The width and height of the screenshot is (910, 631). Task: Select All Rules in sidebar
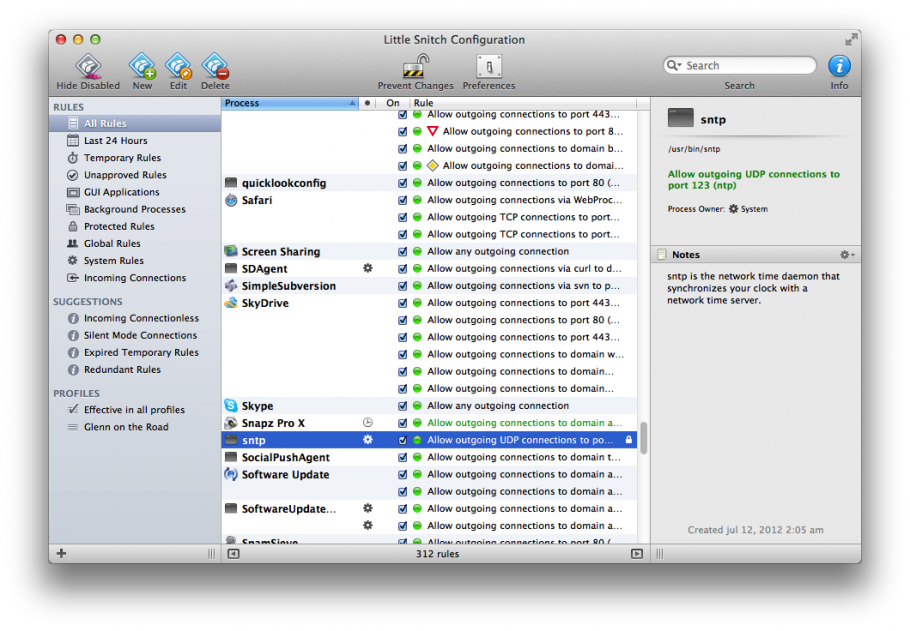(x=135, y=123)
